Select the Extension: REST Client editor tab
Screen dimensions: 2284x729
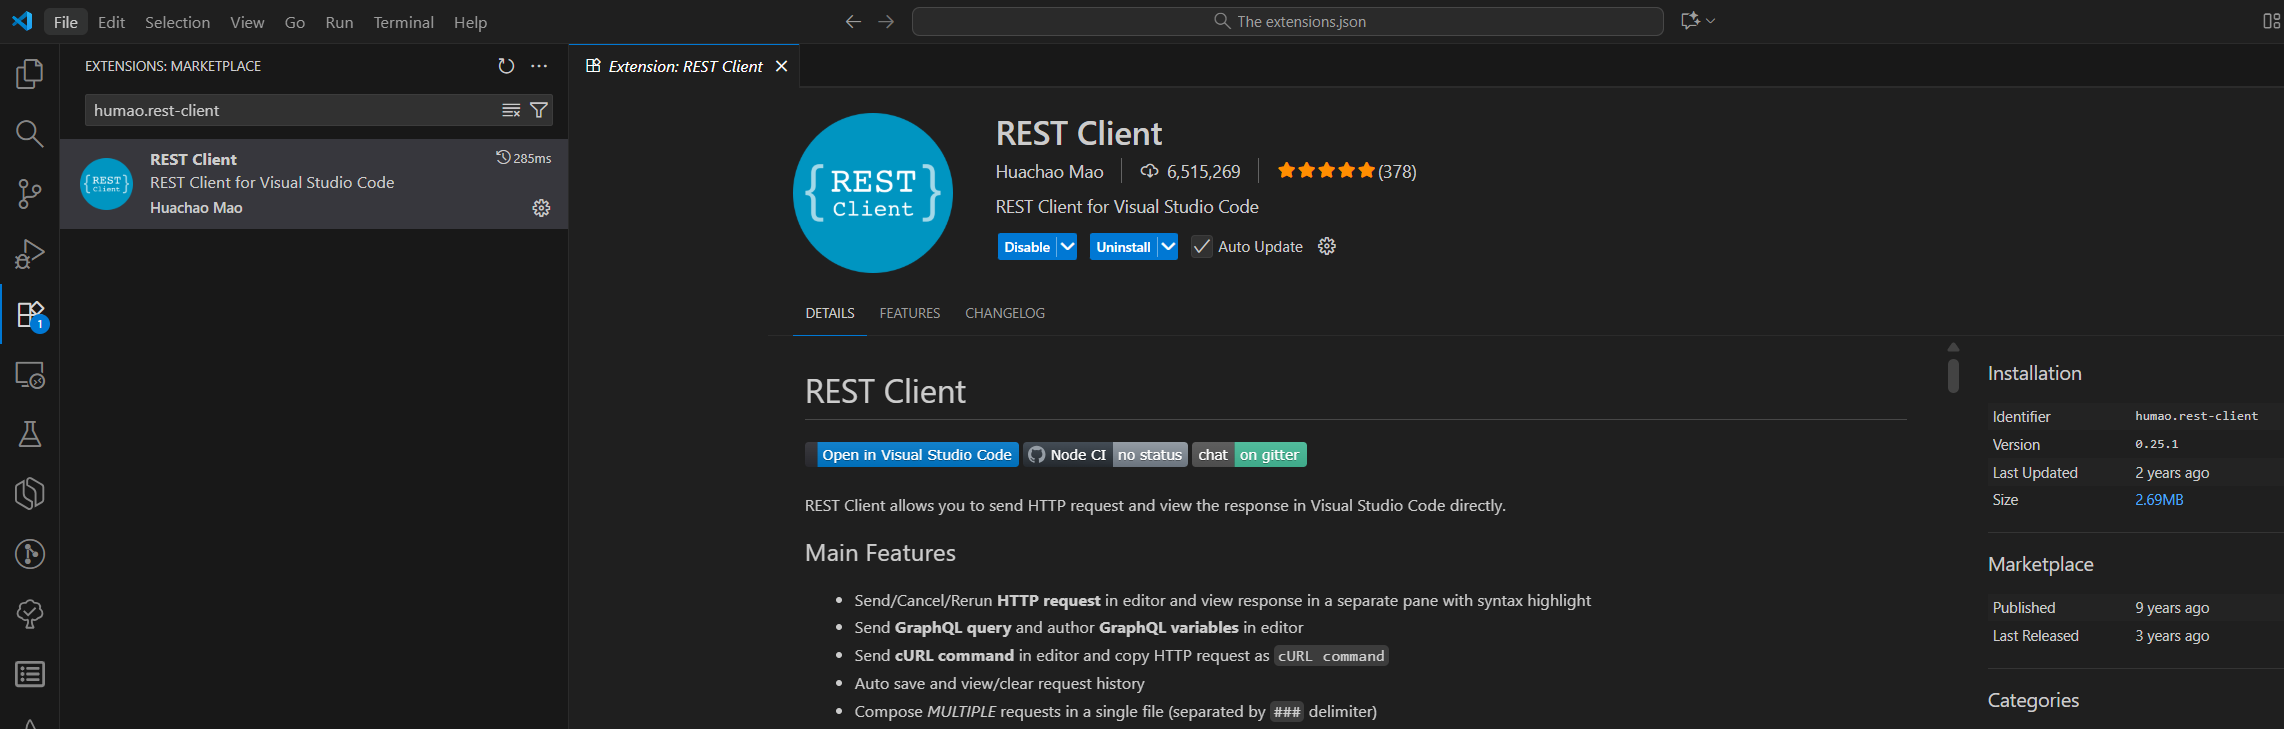(x=685, y=66)
